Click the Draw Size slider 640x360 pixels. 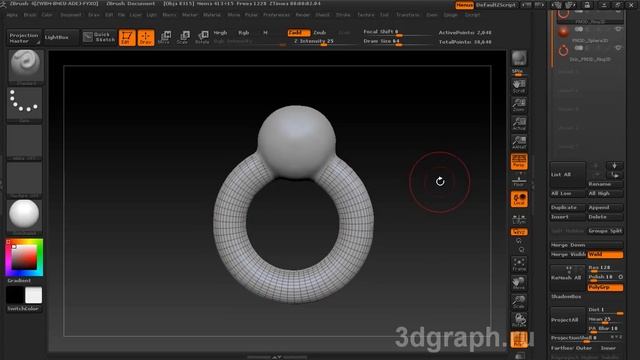397,42
